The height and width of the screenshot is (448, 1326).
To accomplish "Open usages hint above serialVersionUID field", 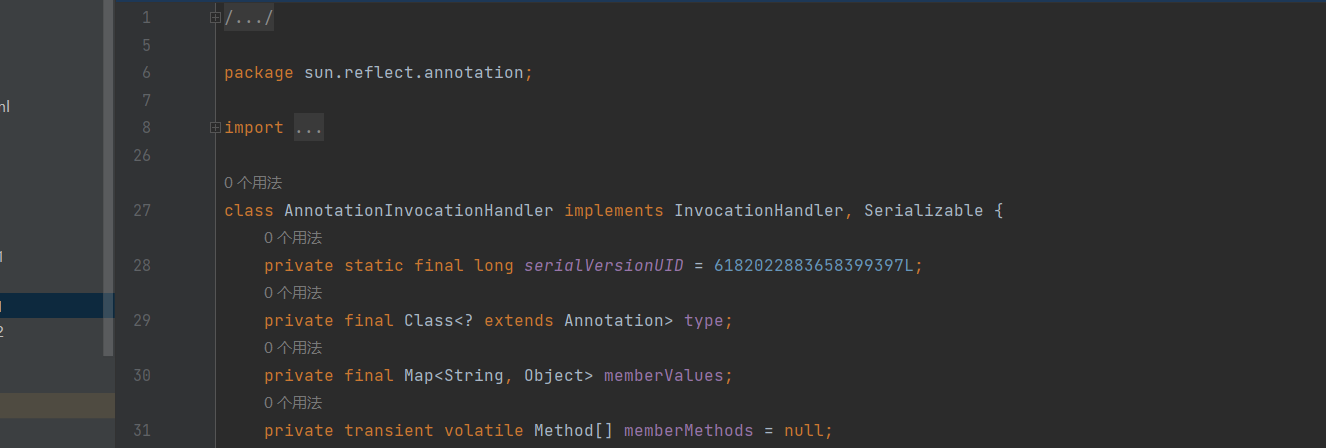I will 293,238.
